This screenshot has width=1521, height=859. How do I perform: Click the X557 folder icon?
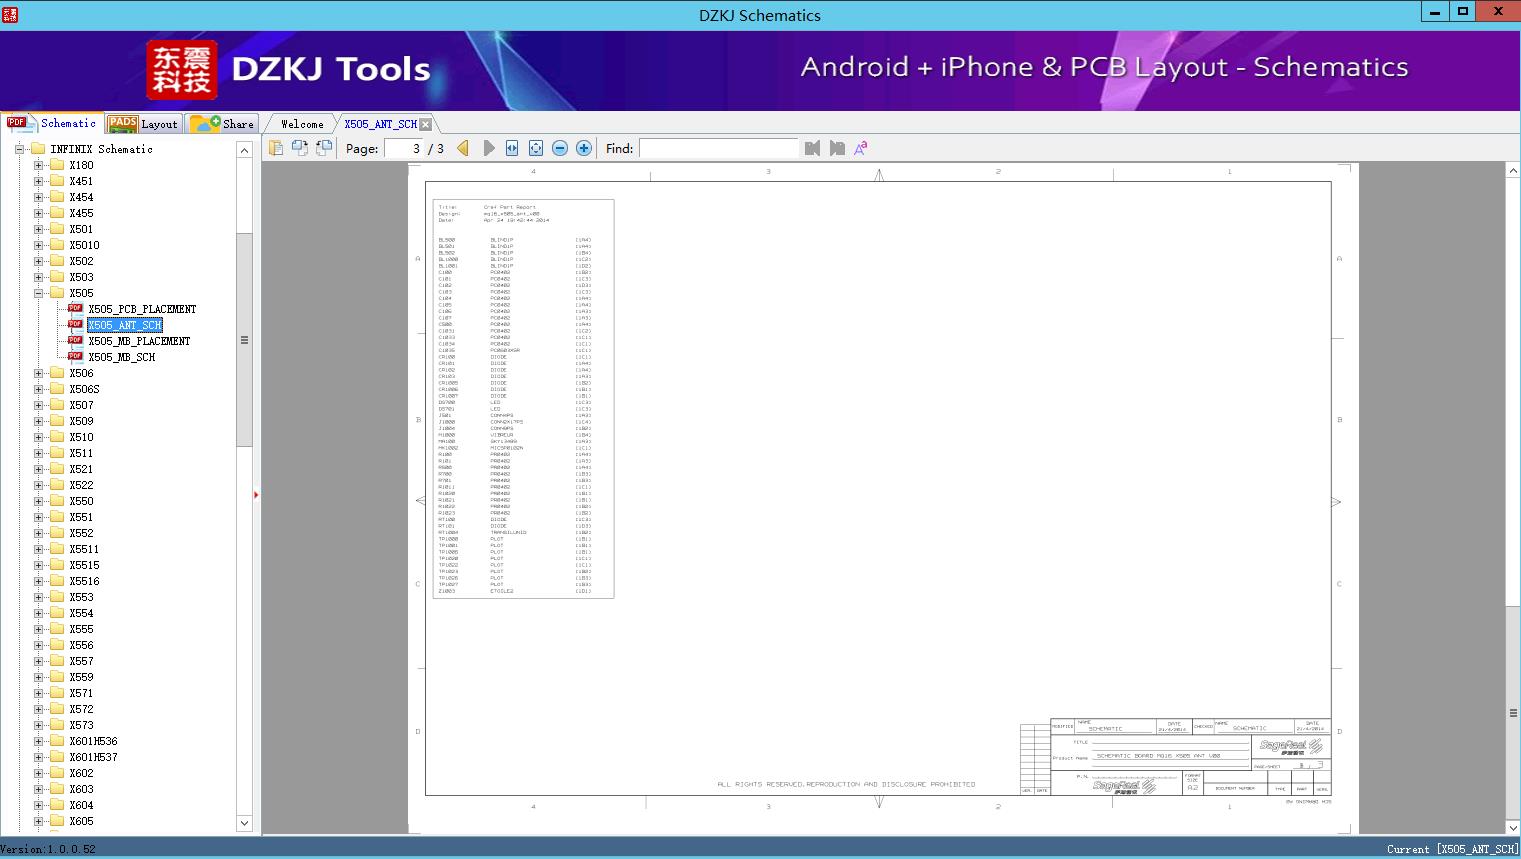(x=57, y=661)
